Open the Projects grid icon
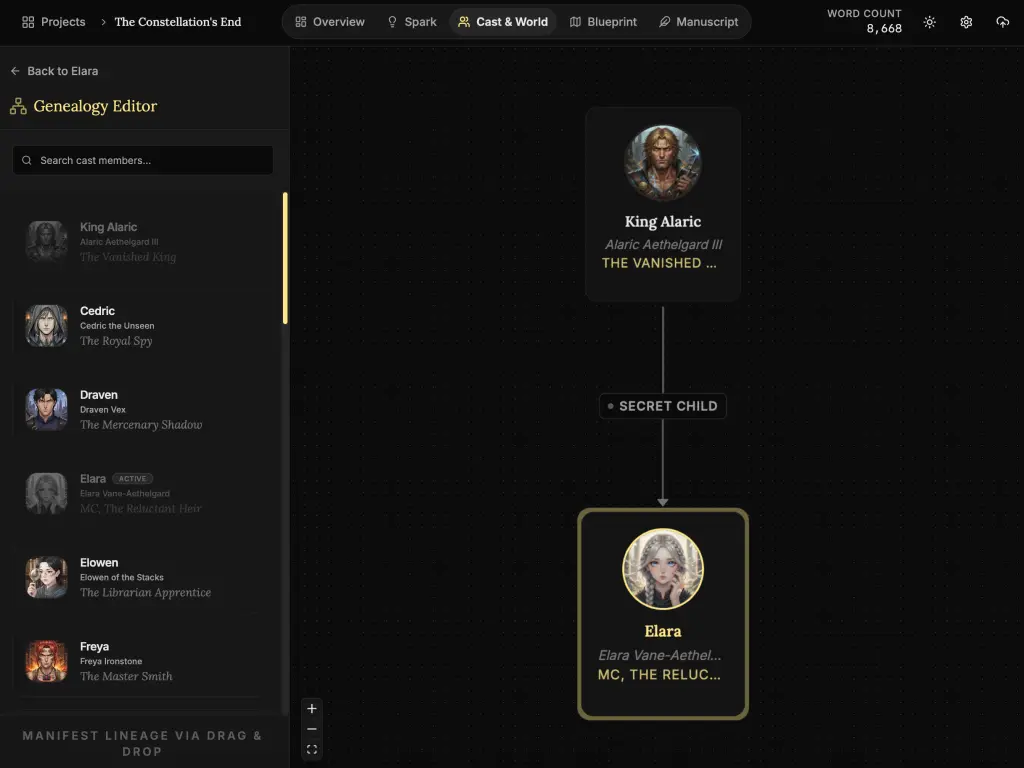Screen dimensions: 1024x768 pos(28,22)
